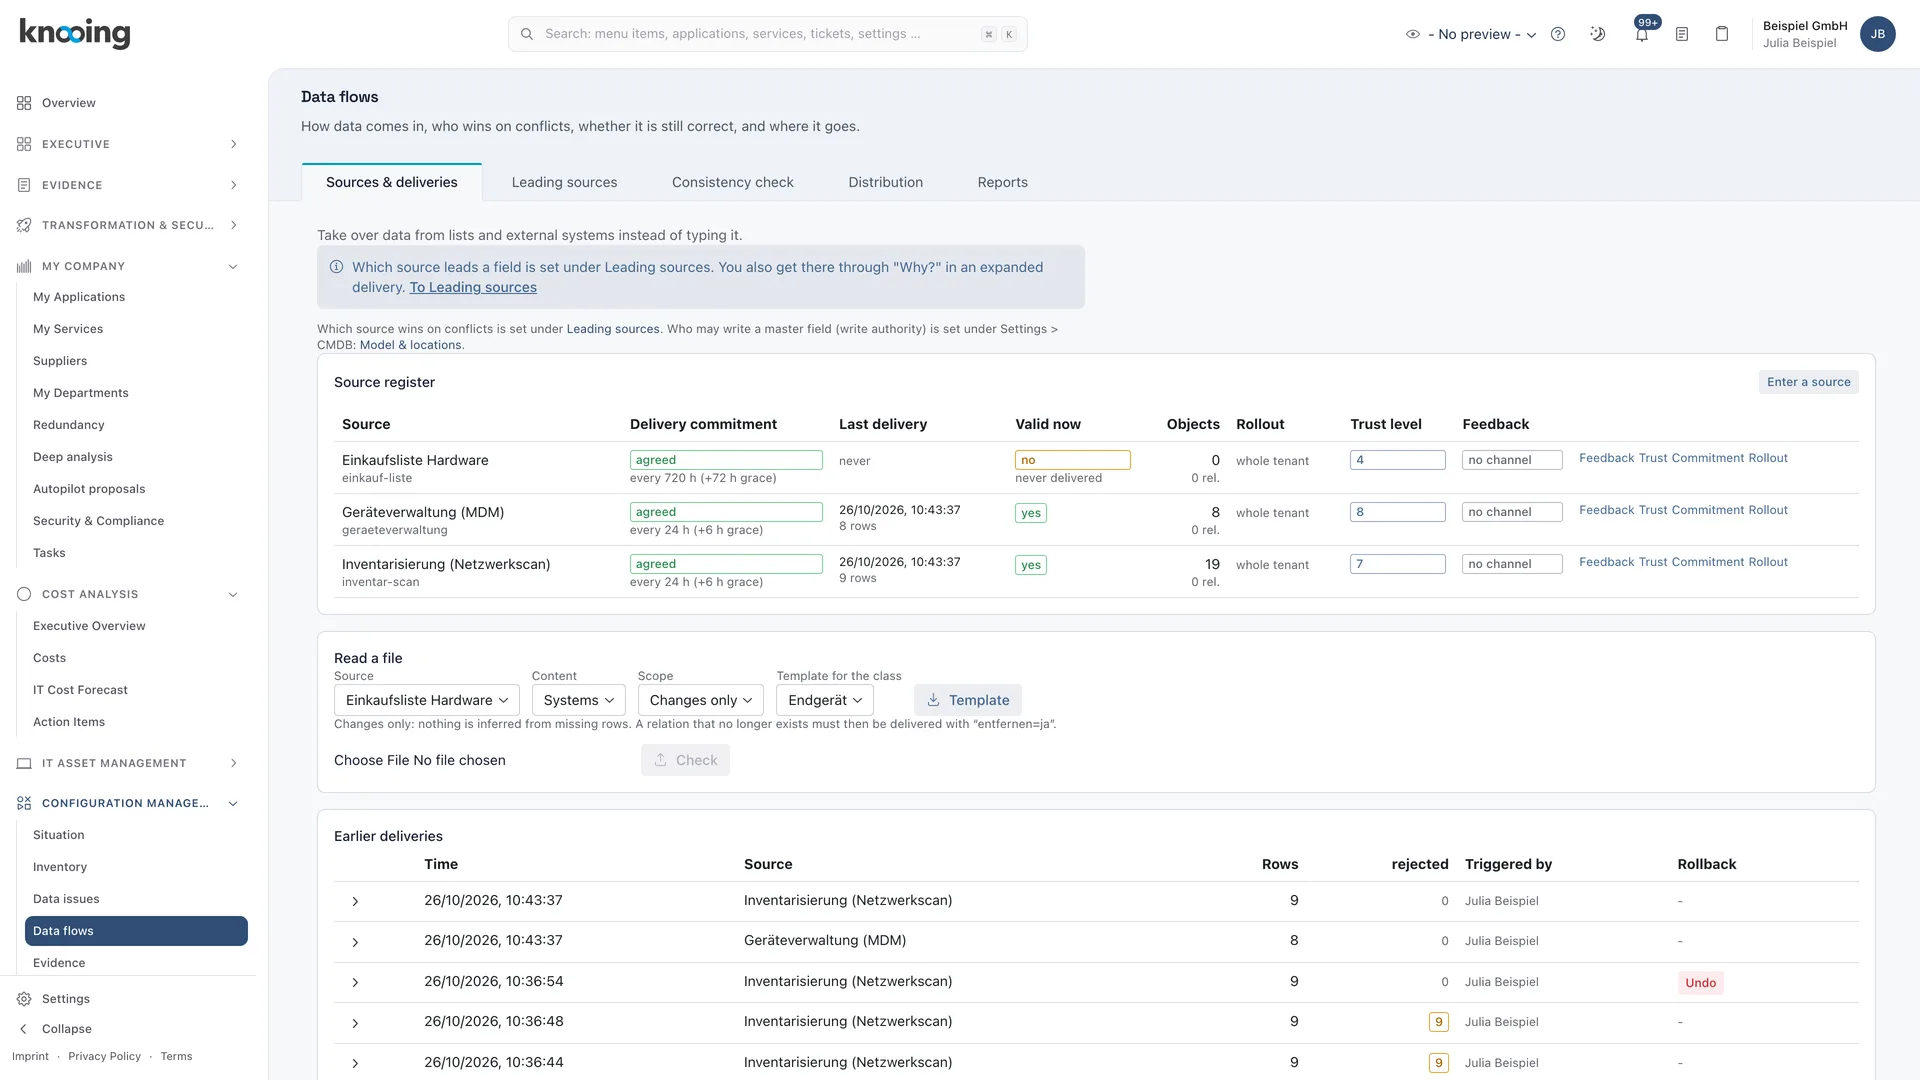Click the JB user avatar
The width and height of the screenshot is (1920, 1080).
(x=1878, y=34)
